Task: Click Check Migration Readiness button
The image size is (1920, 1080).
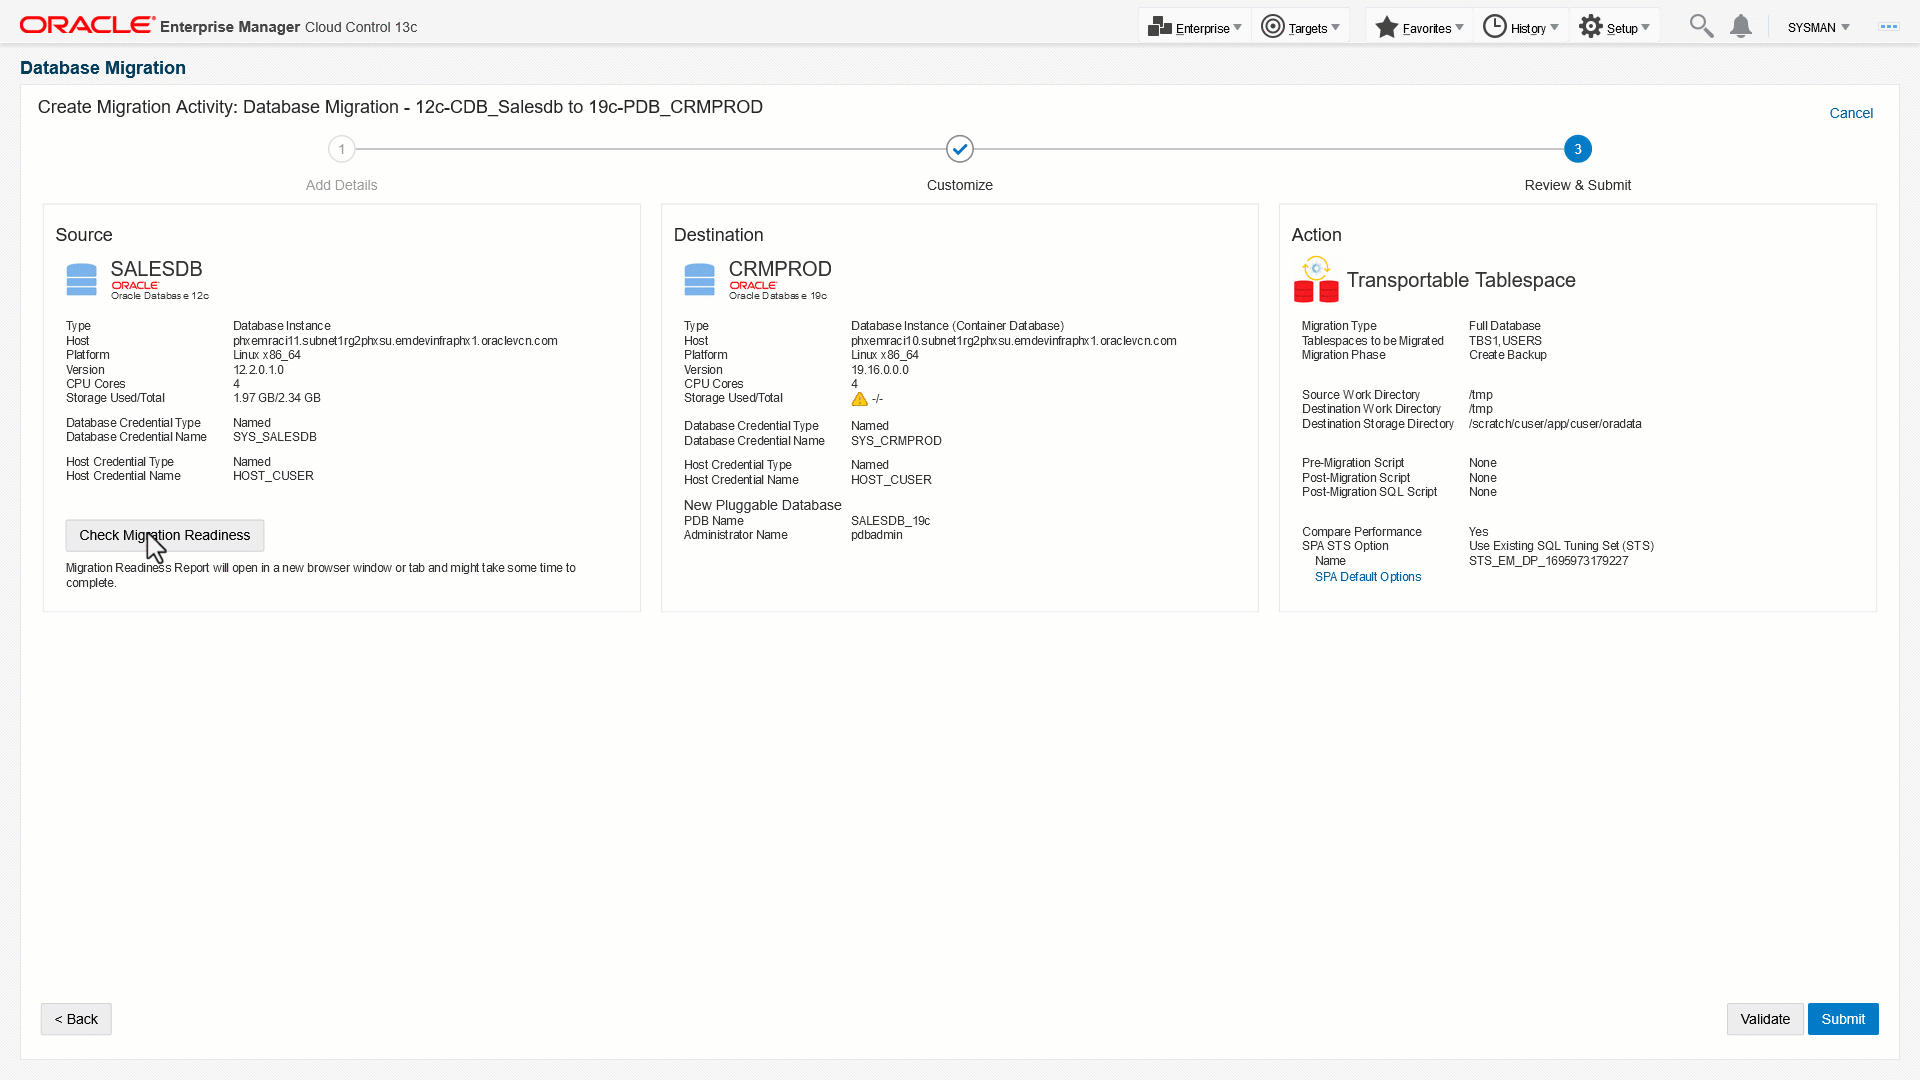Action: click(165, 535)
